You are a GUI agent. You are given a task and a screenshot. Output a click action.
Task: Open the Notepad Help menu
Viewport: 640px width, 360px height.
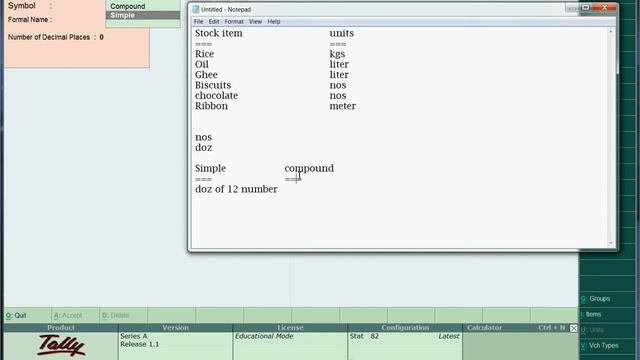pyautogui.click(x=274, y=22)
